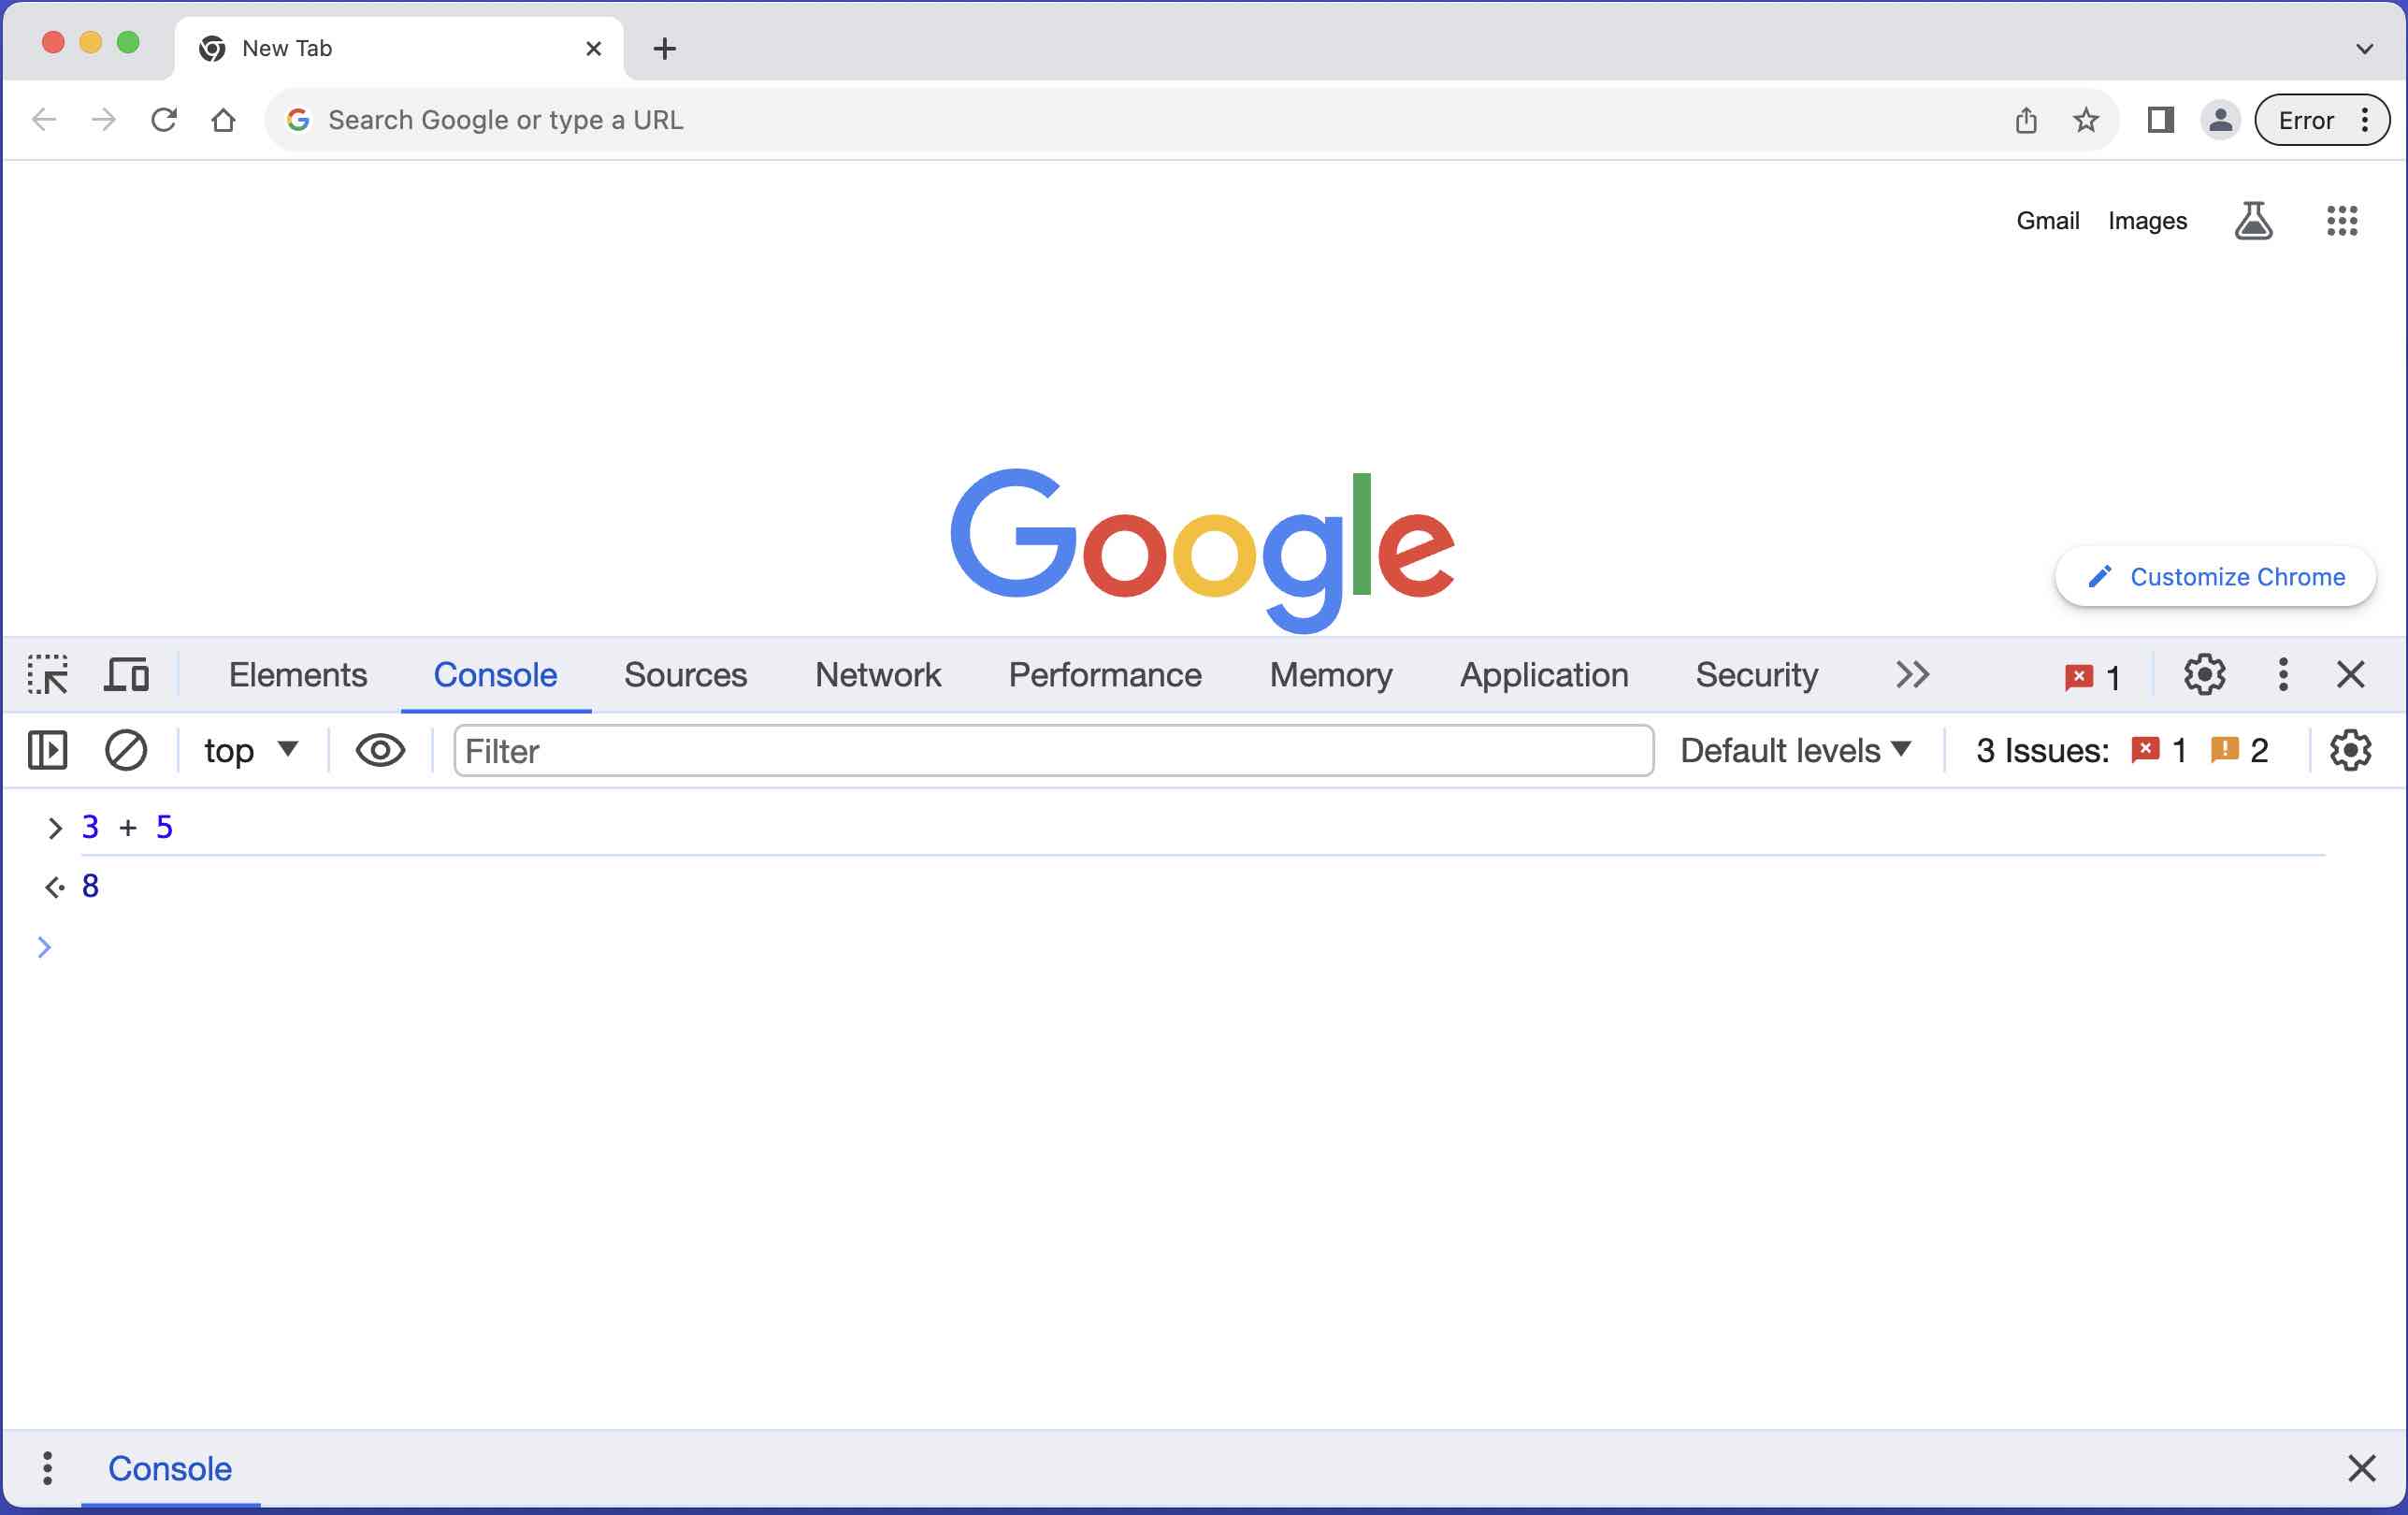The image size is (2408, 1515).
Task: Select the drawer Console tab
Action: point(169,1468)
